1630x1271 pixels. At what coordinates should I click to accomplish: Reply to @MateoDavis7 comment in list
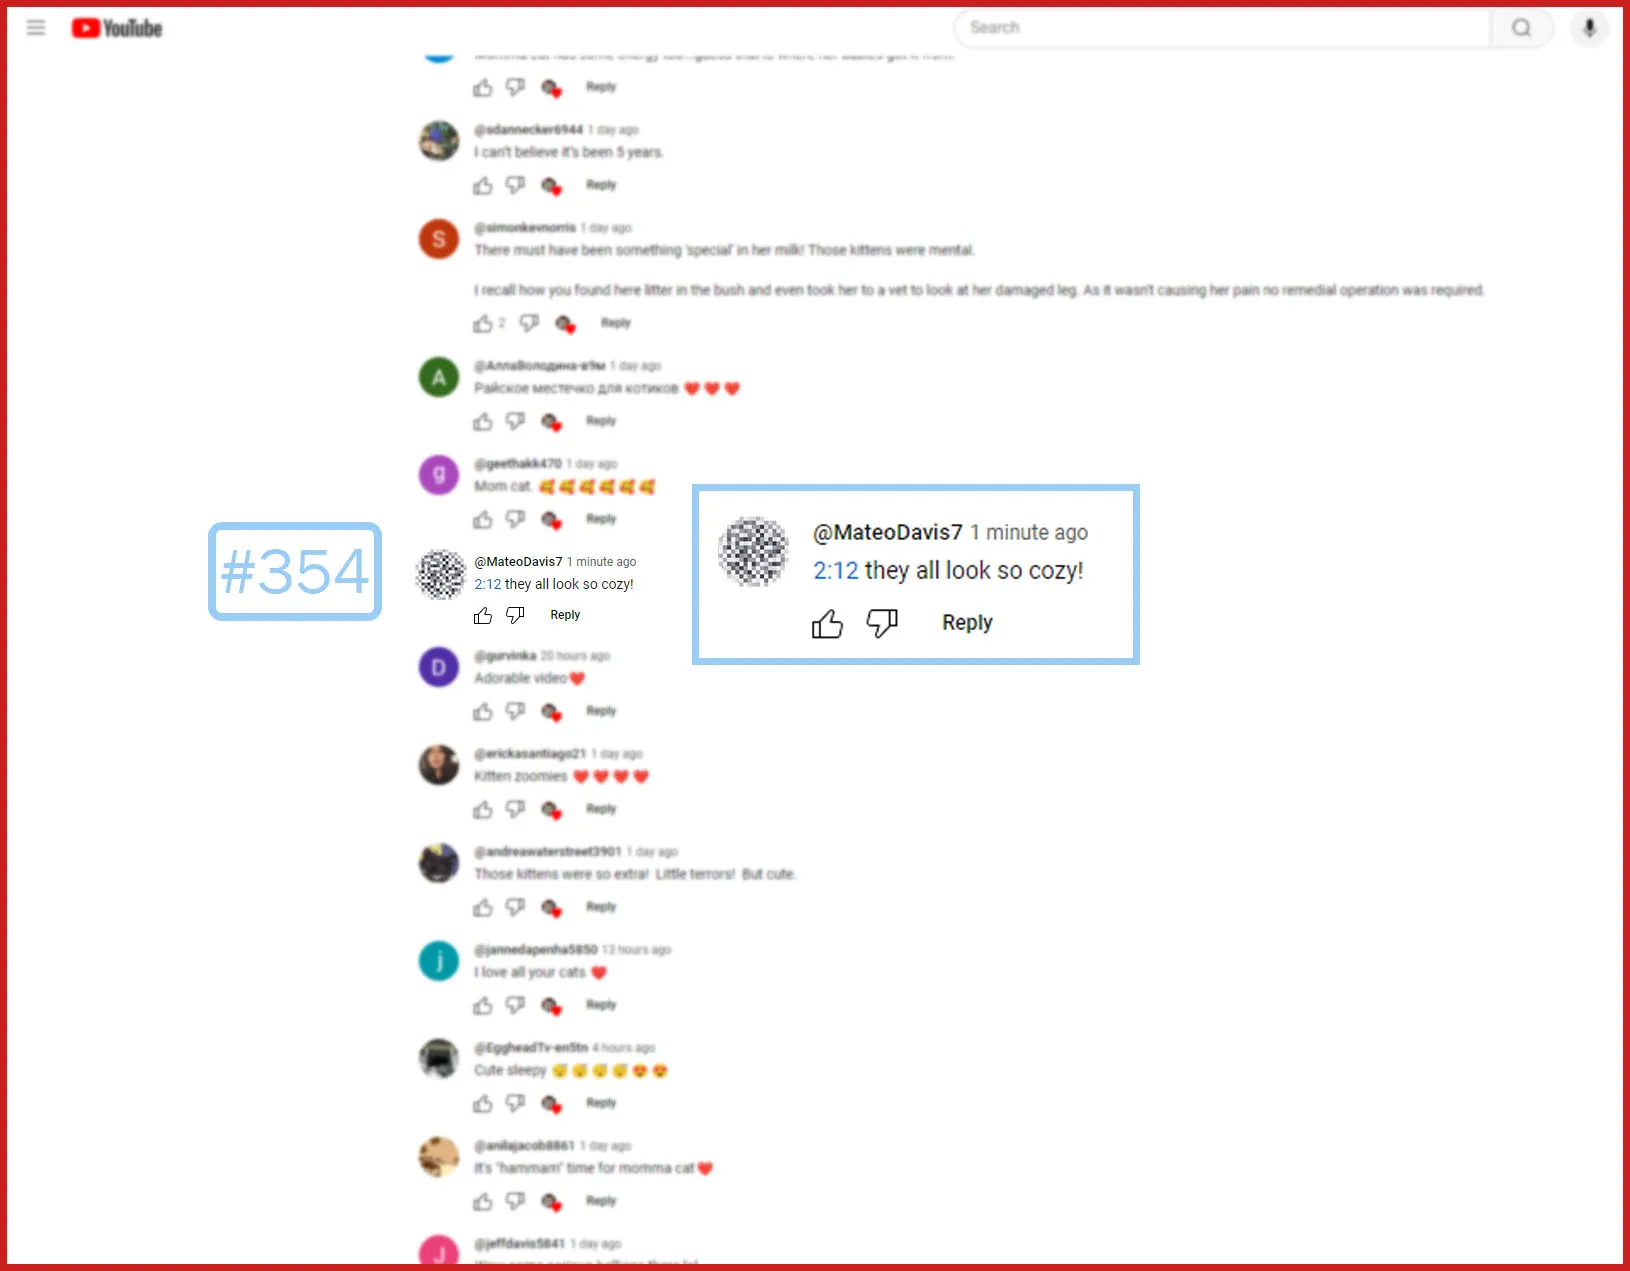565,615
